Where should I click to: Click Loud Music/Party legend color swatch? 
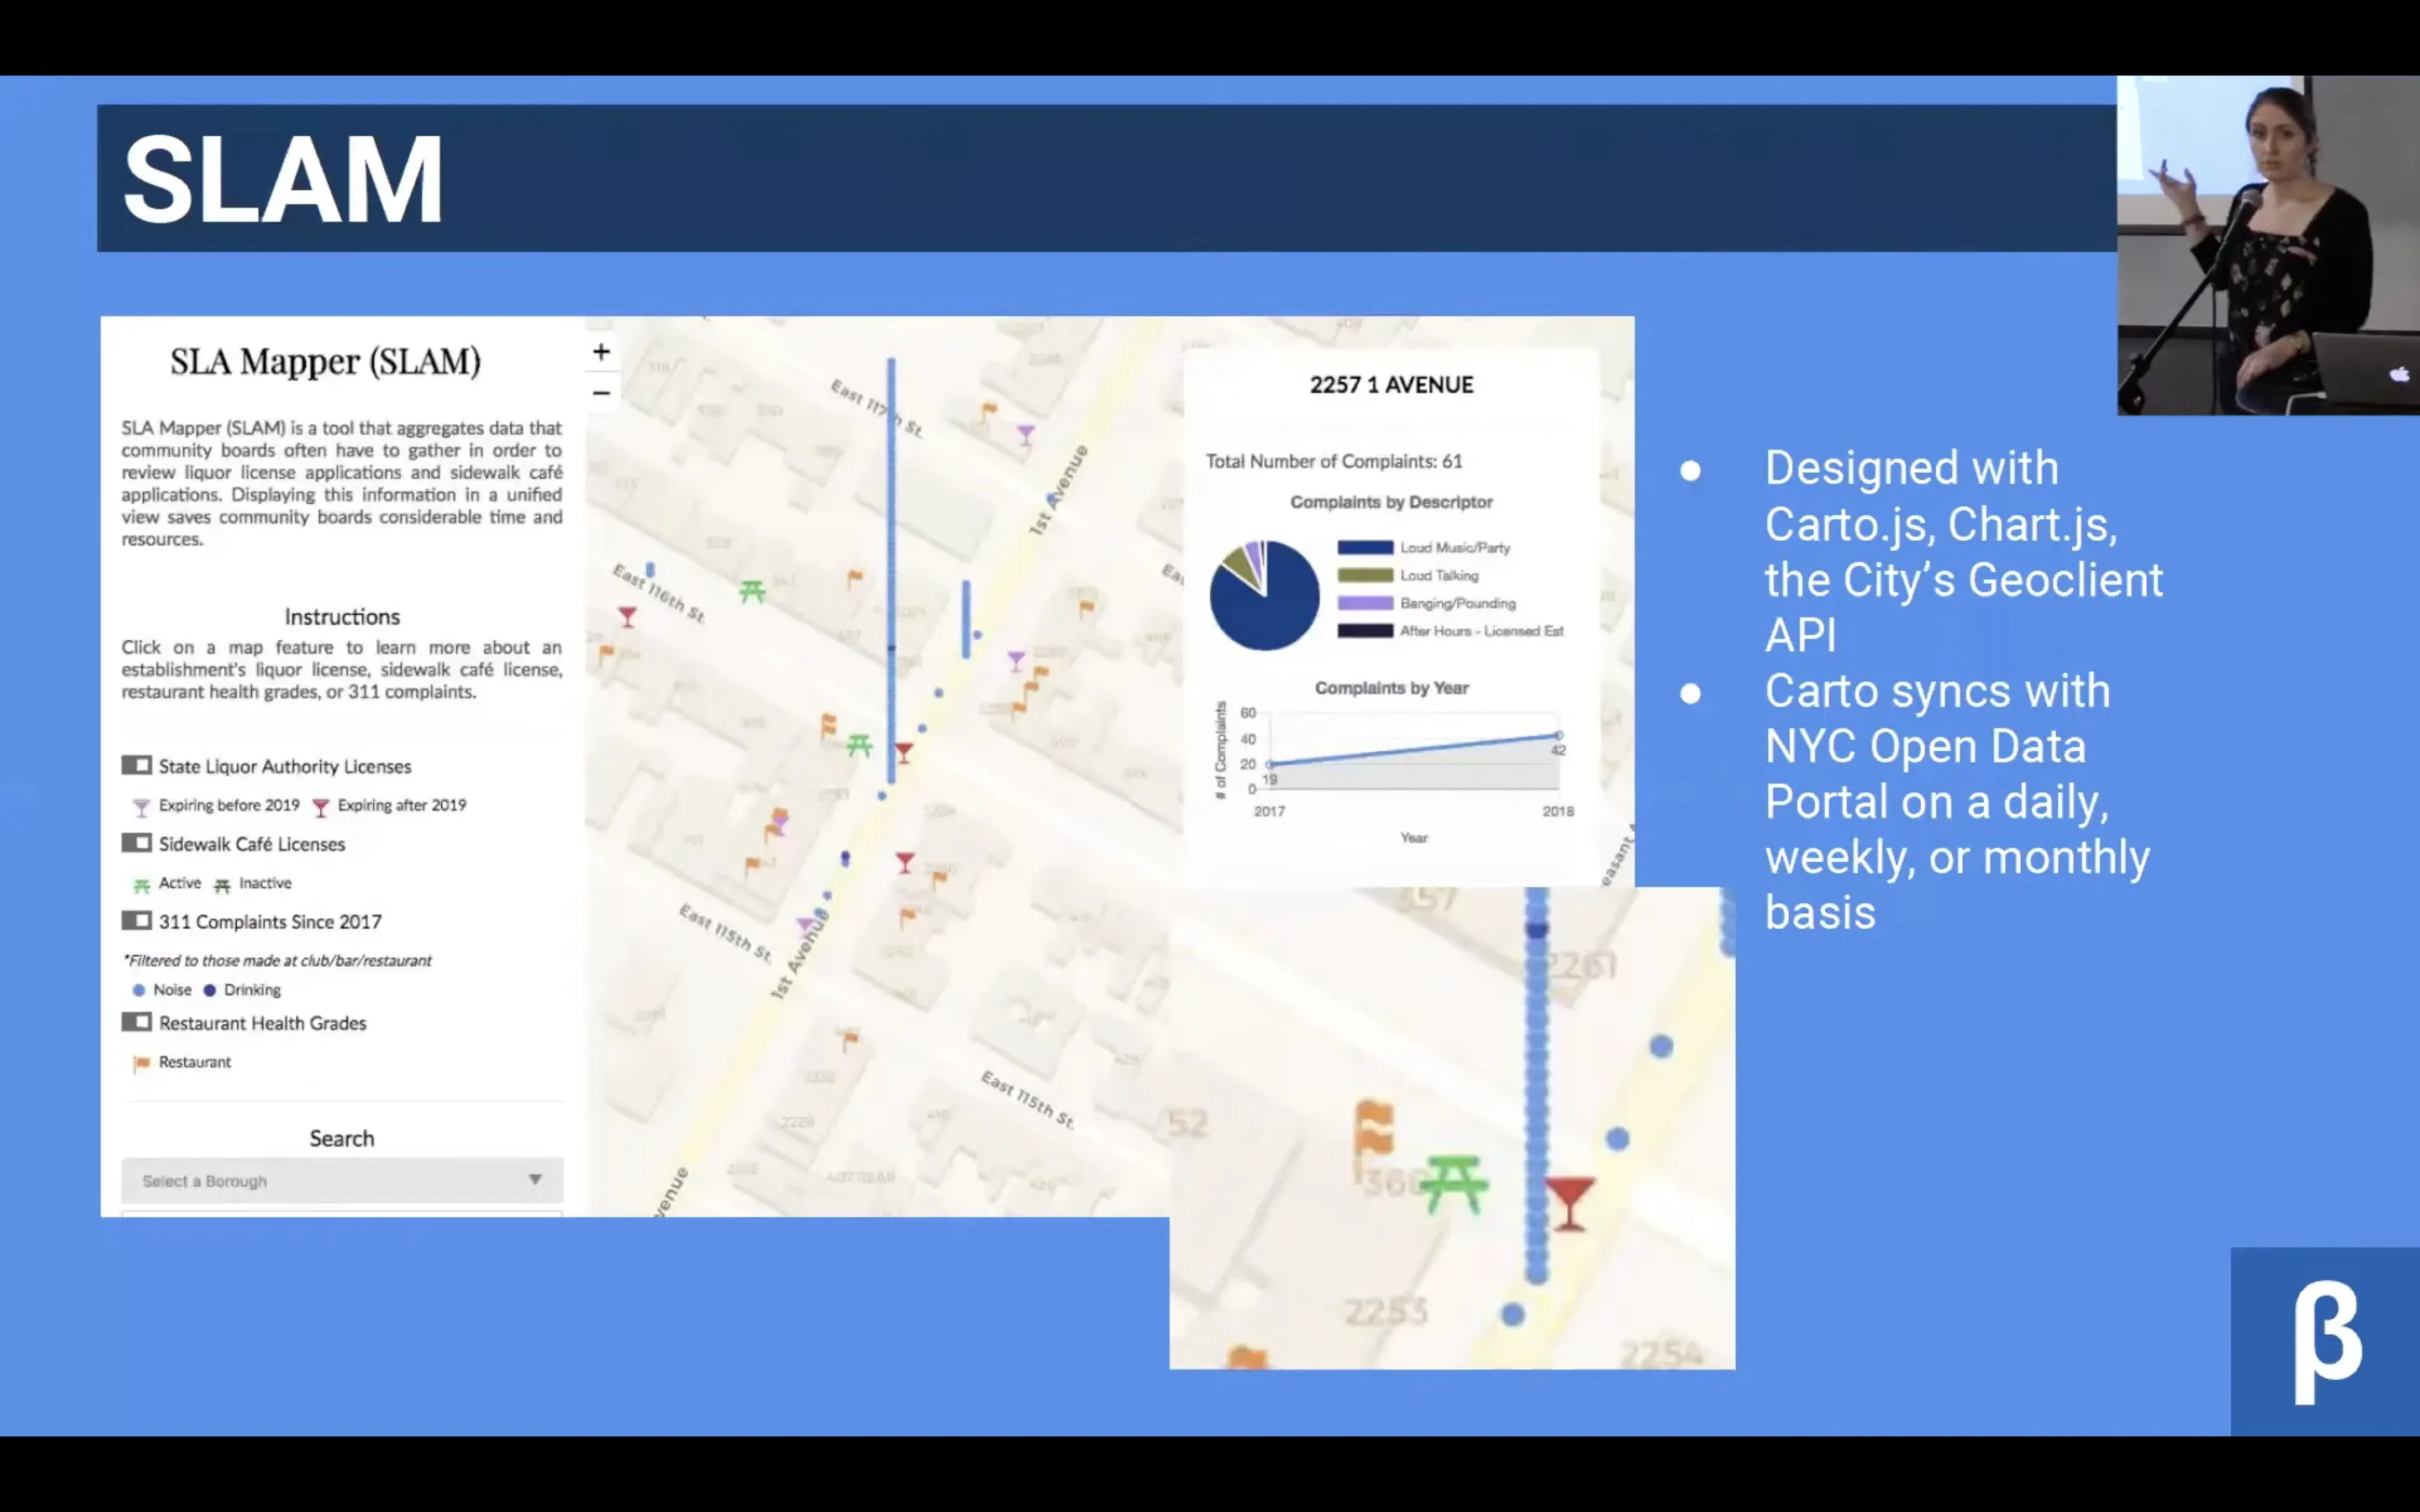coord(1365,548)
